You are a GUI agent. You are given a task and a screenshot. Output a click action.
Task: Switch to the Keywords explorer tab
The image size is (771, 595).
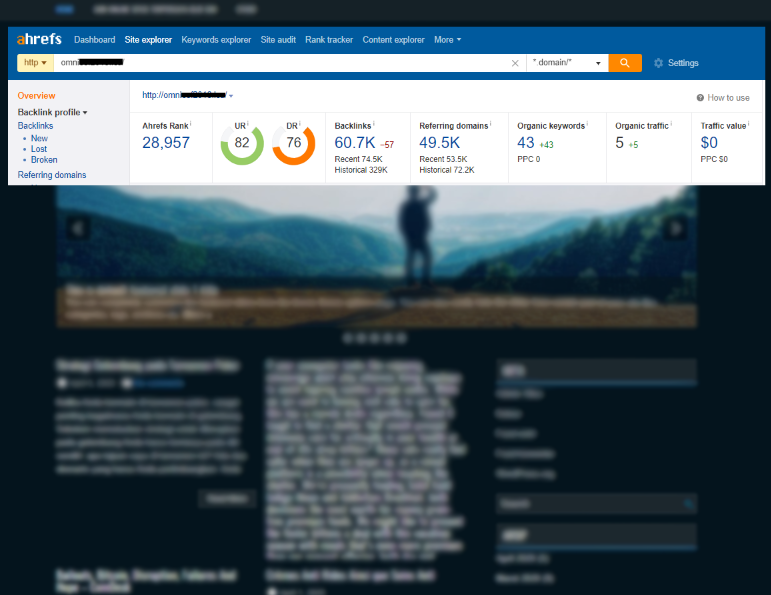(216, 40)
